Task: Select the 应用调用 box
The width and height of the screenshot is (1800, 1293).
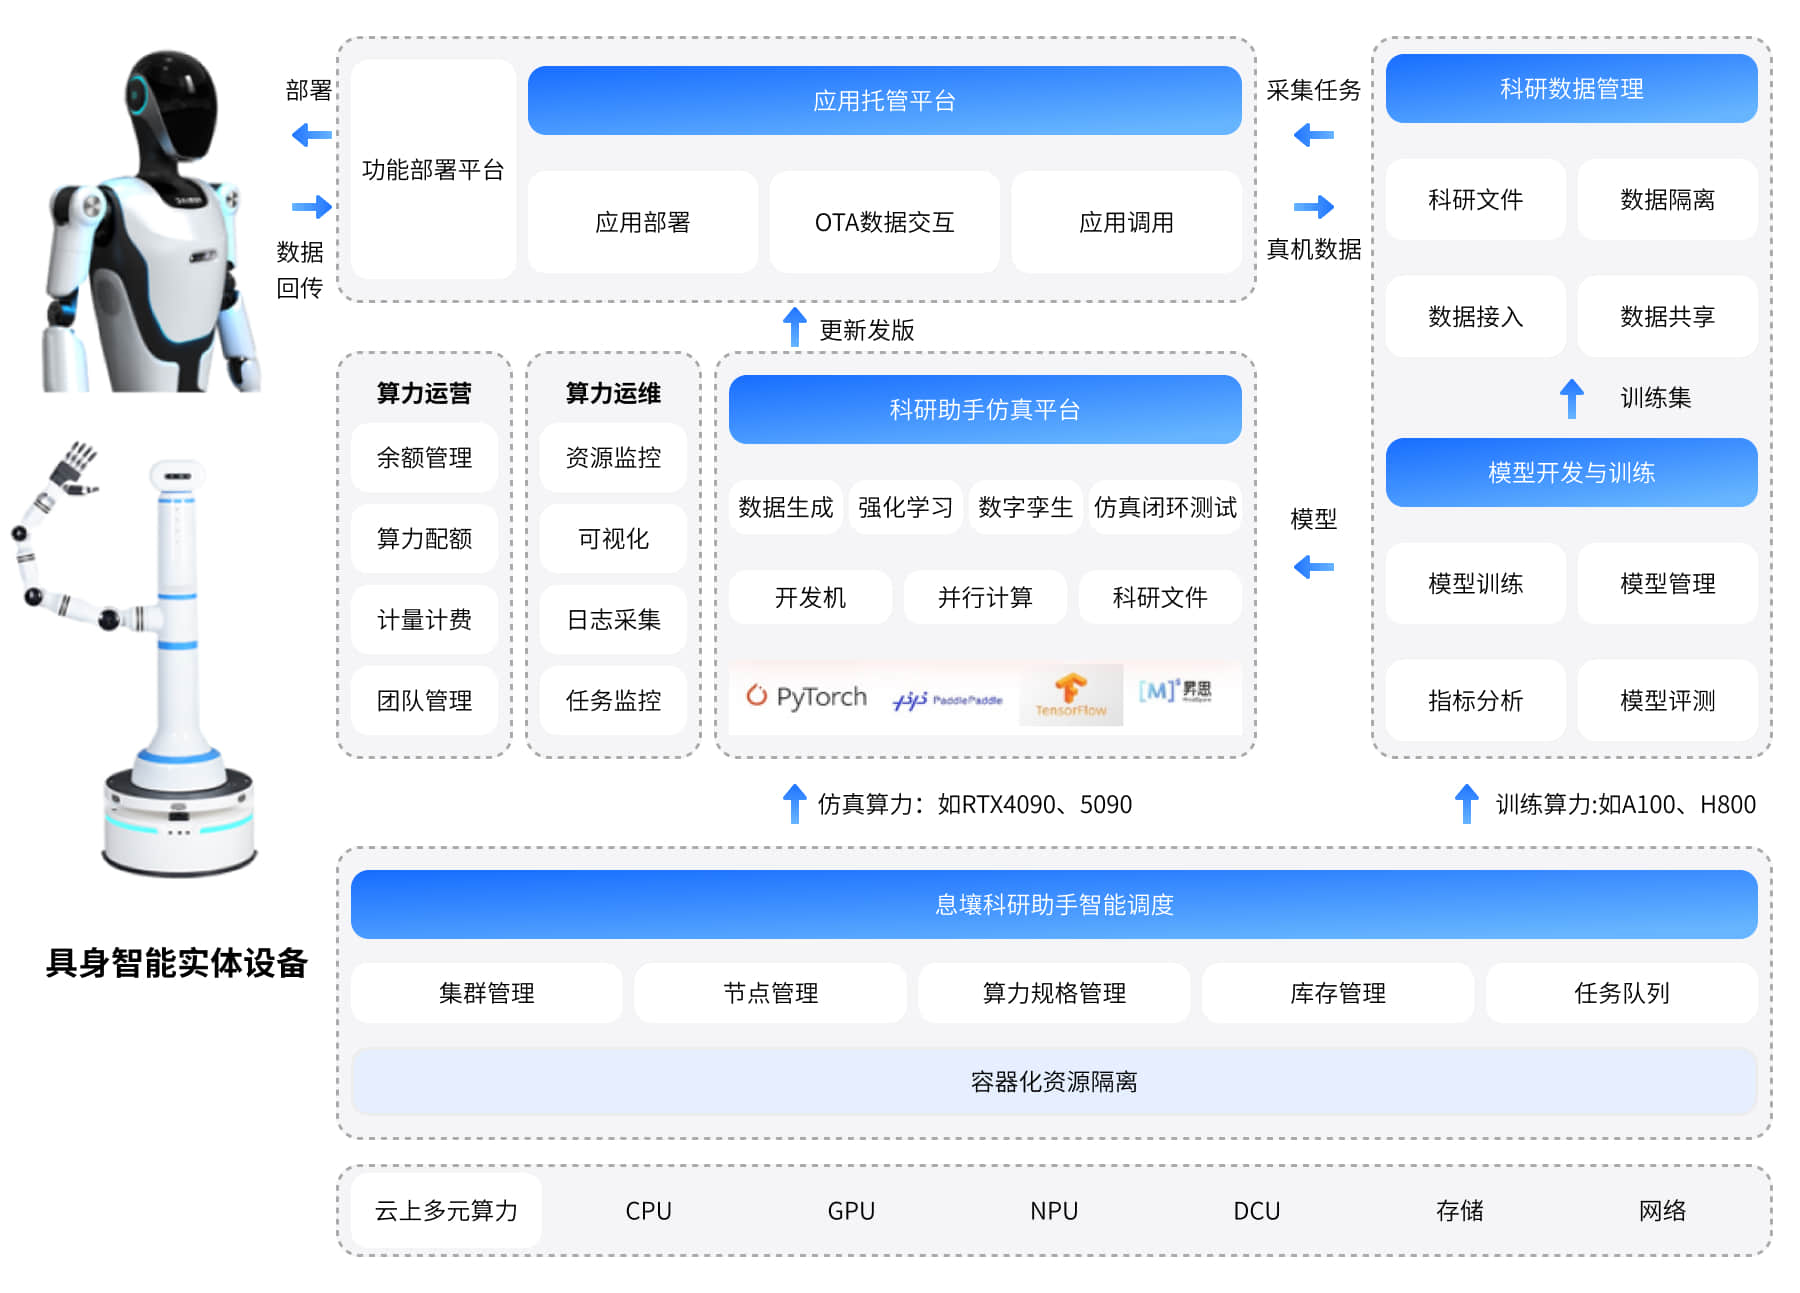Action: (1126, 222)
